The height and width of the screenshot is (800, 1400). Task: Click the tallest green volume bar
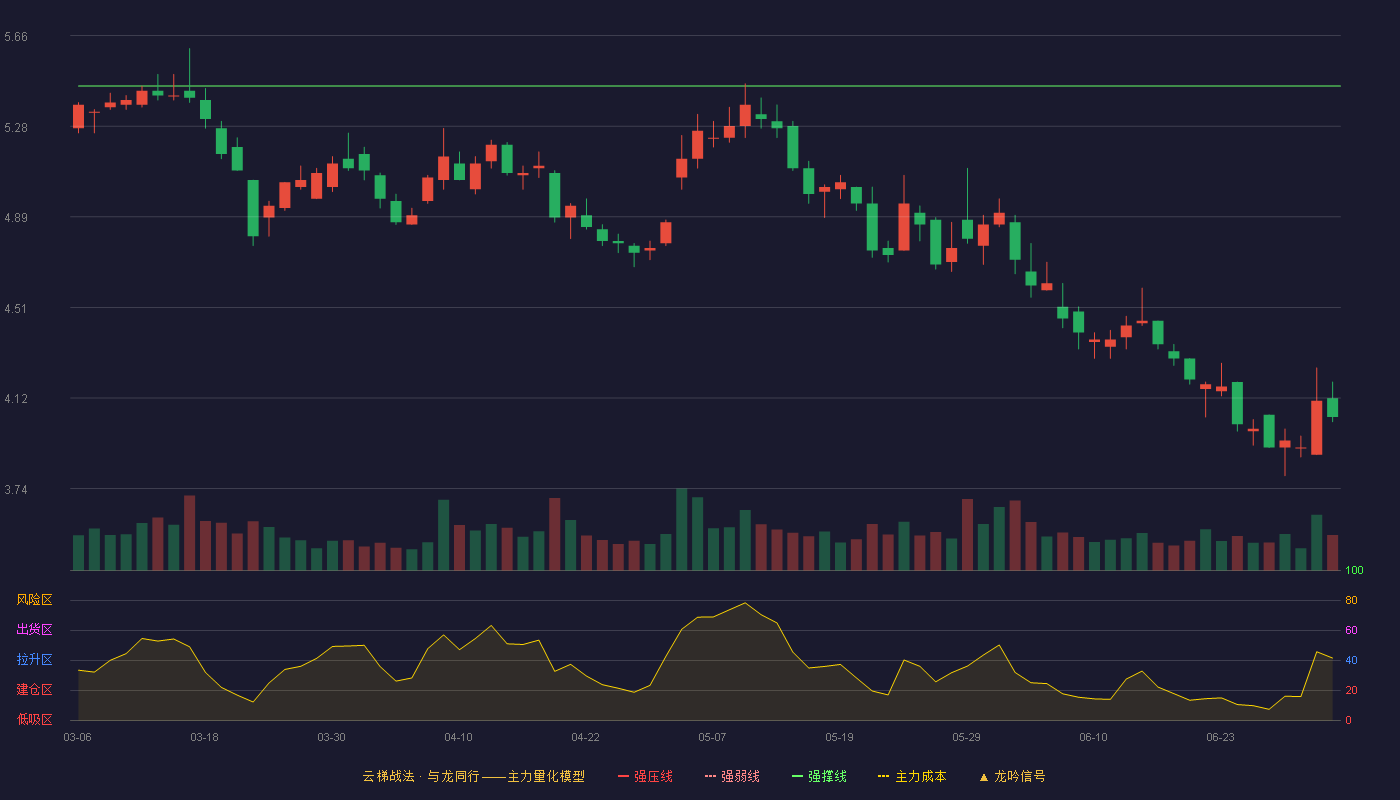click(682, 529)
